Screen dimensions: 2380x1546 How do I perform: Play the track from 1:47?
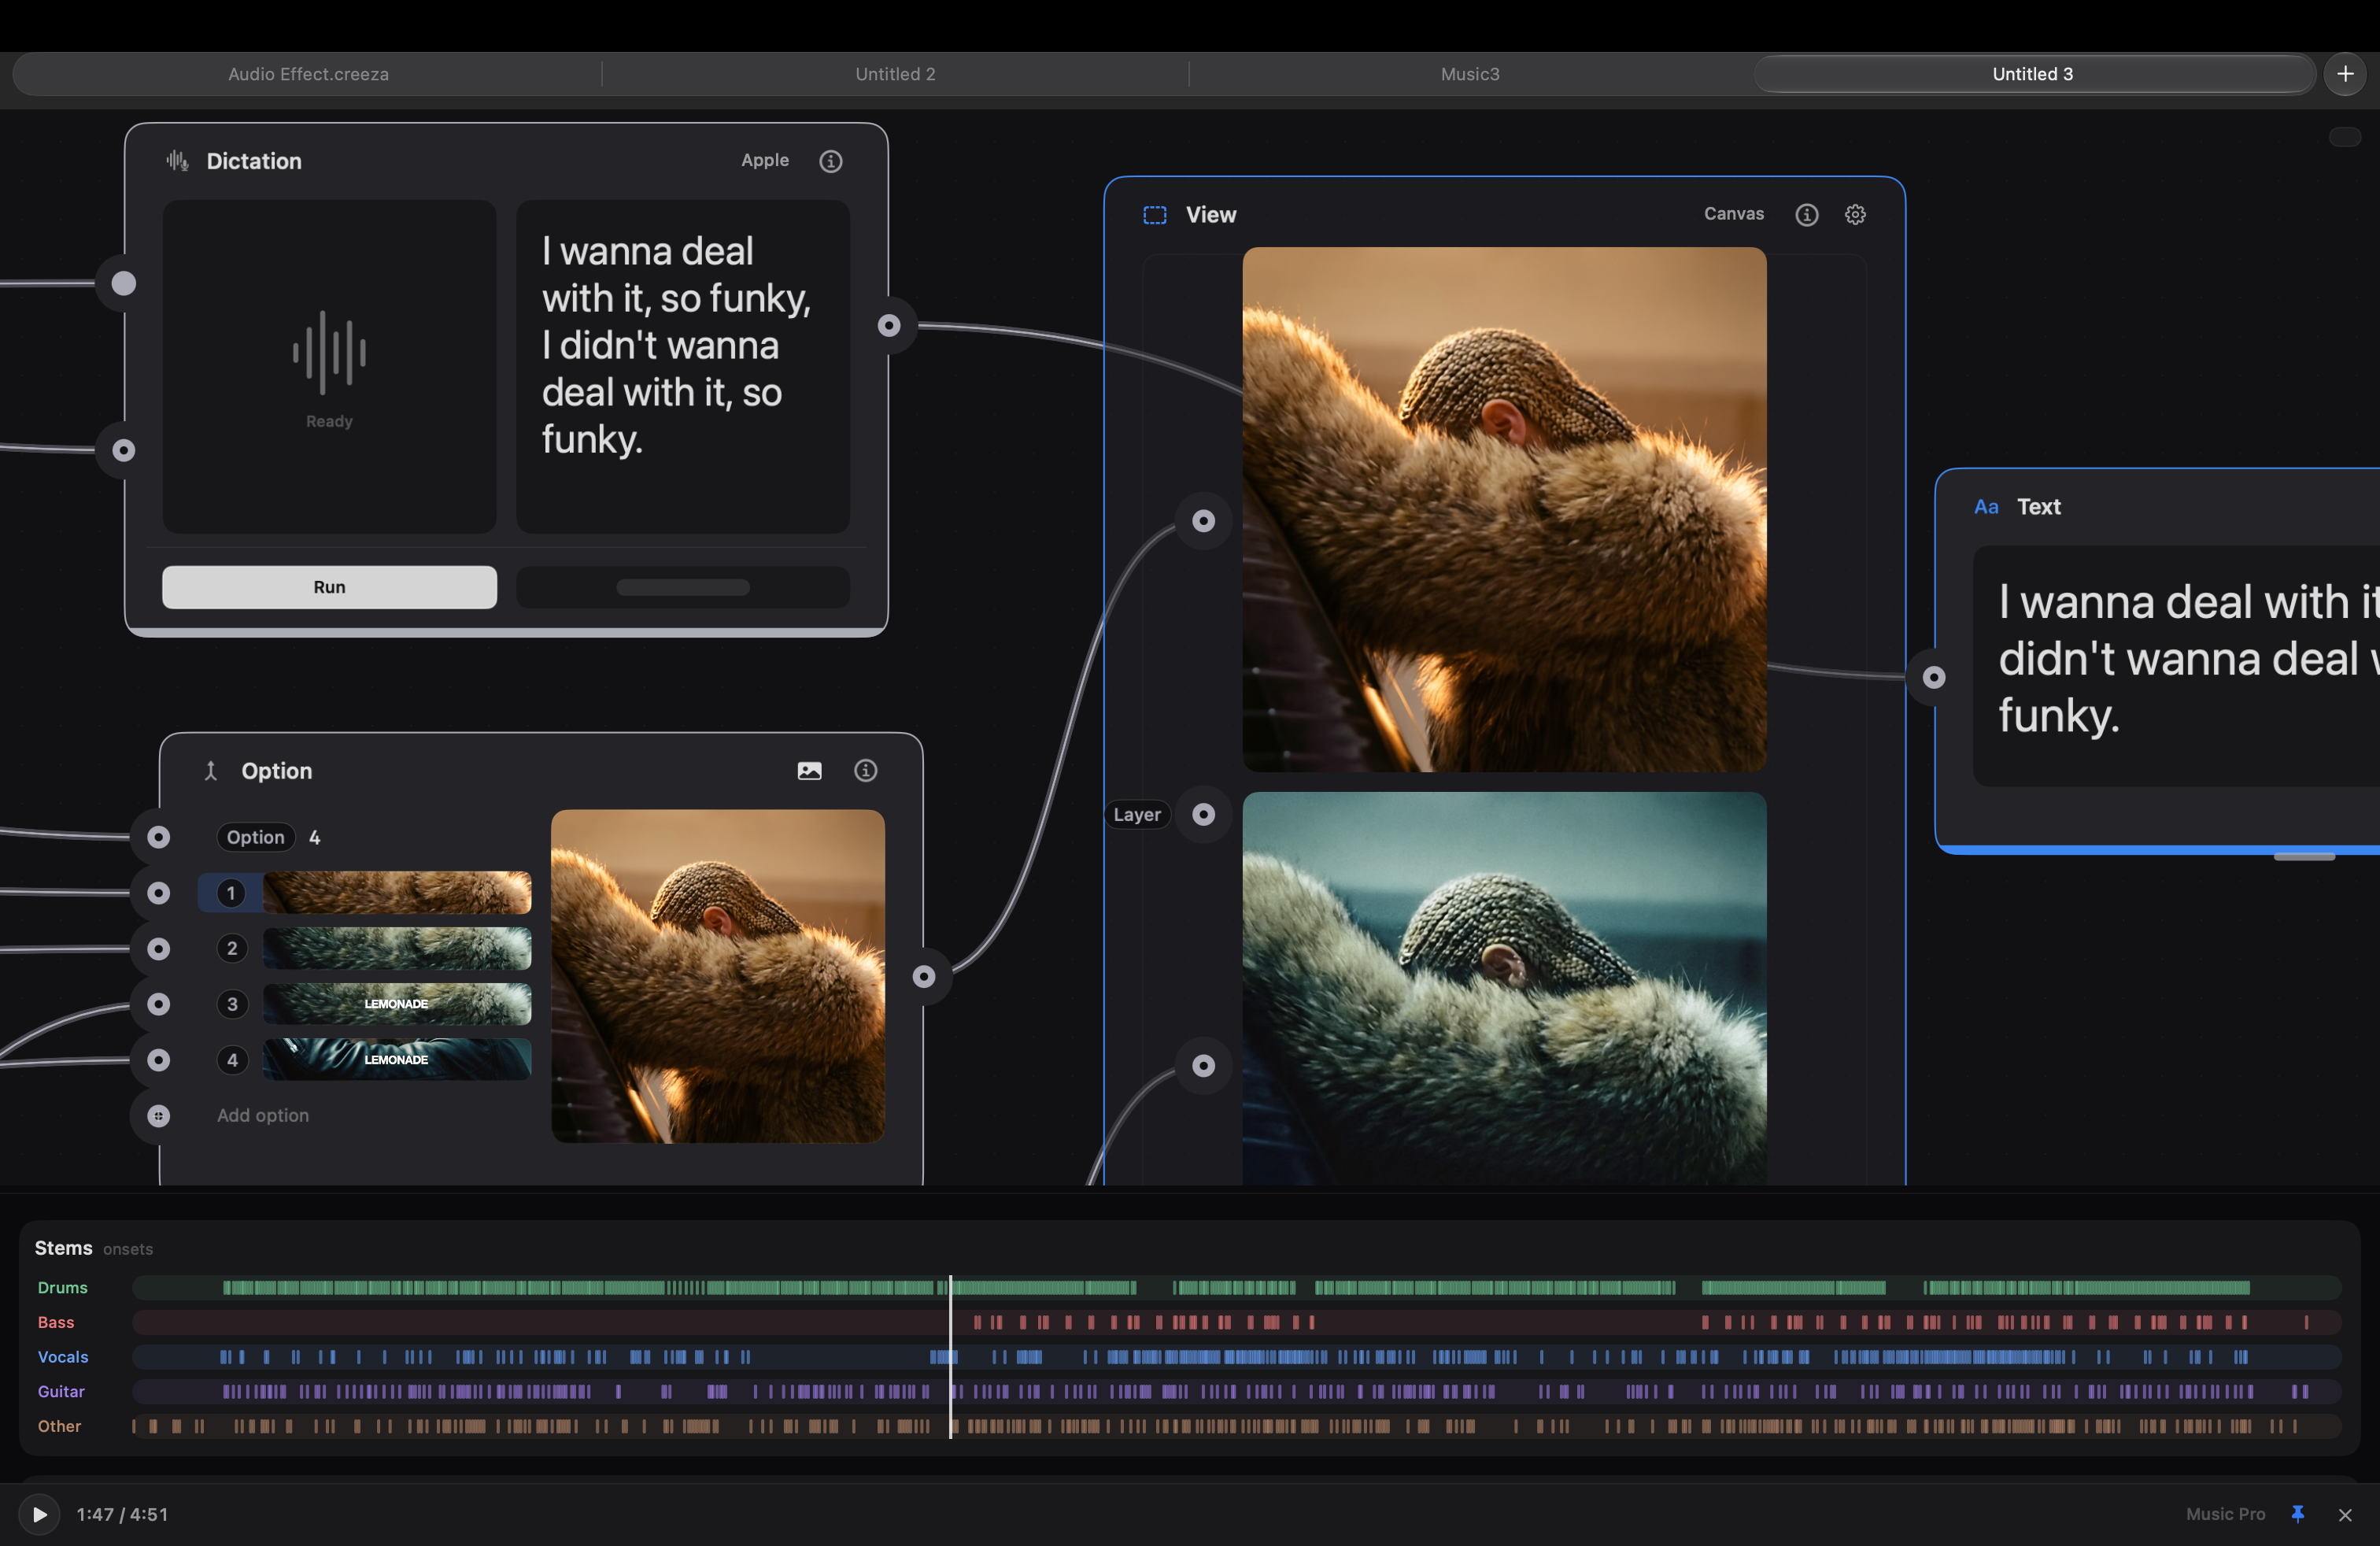(x=39, y=1514)
